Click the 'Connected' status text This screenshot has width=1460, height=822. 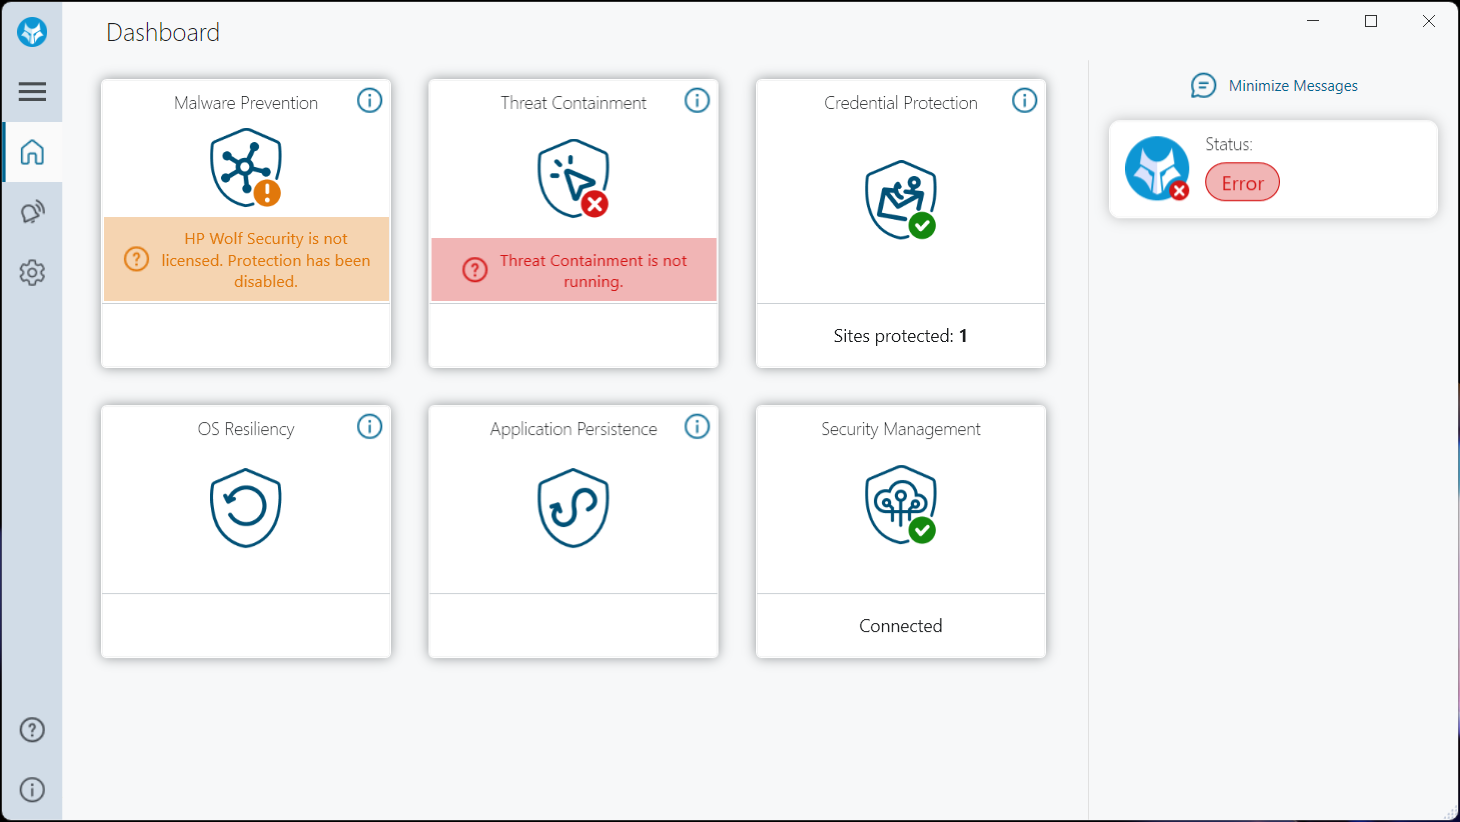[901, 626]
